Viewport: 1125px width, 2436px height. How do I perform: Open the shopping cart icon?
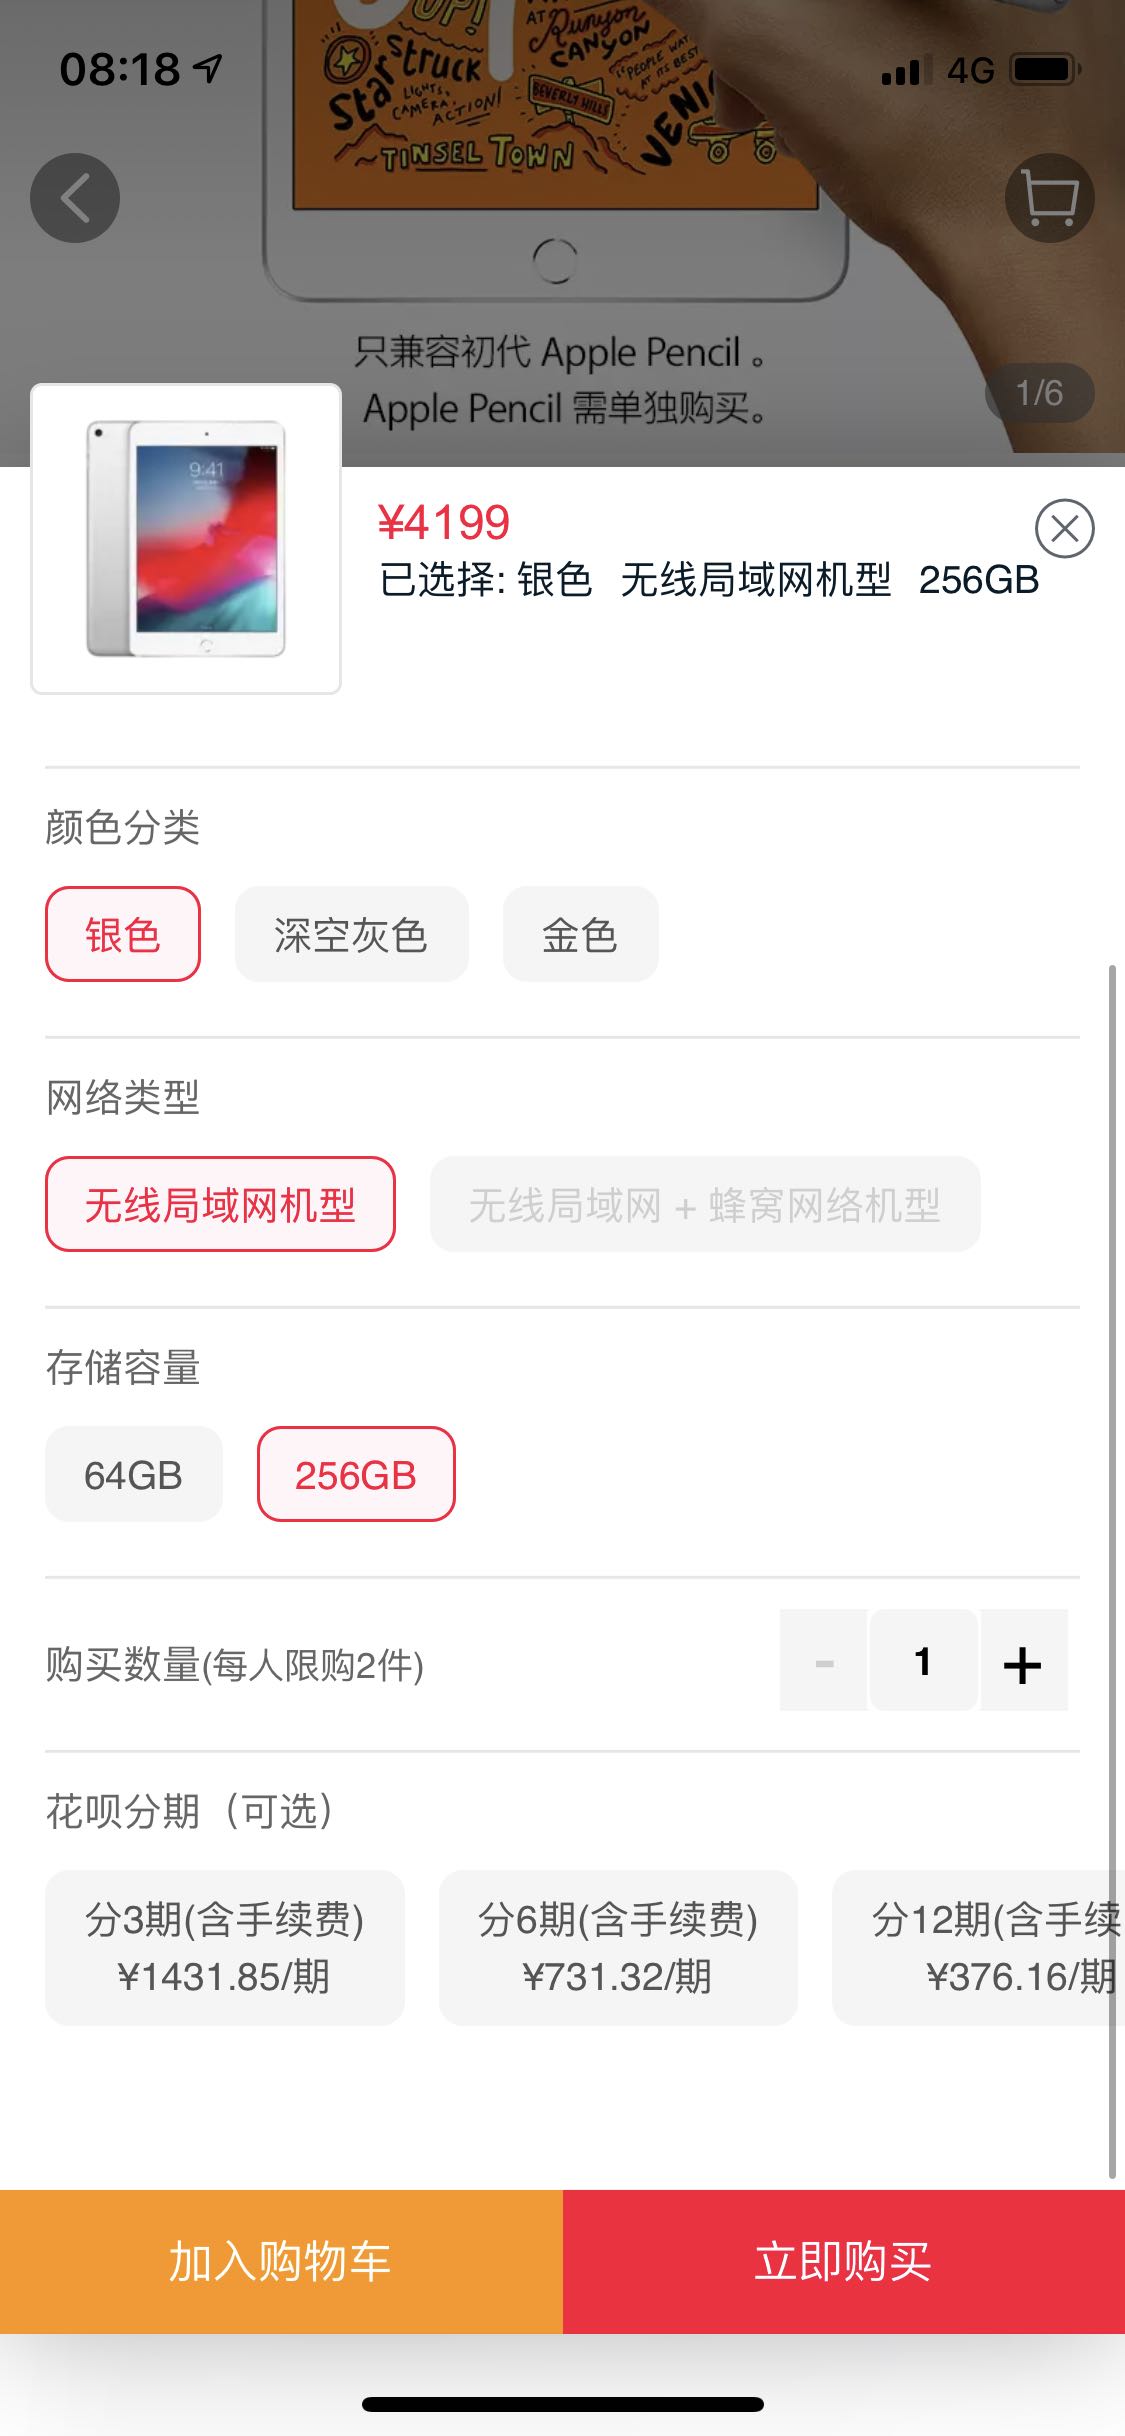[x=1049, y=198]
